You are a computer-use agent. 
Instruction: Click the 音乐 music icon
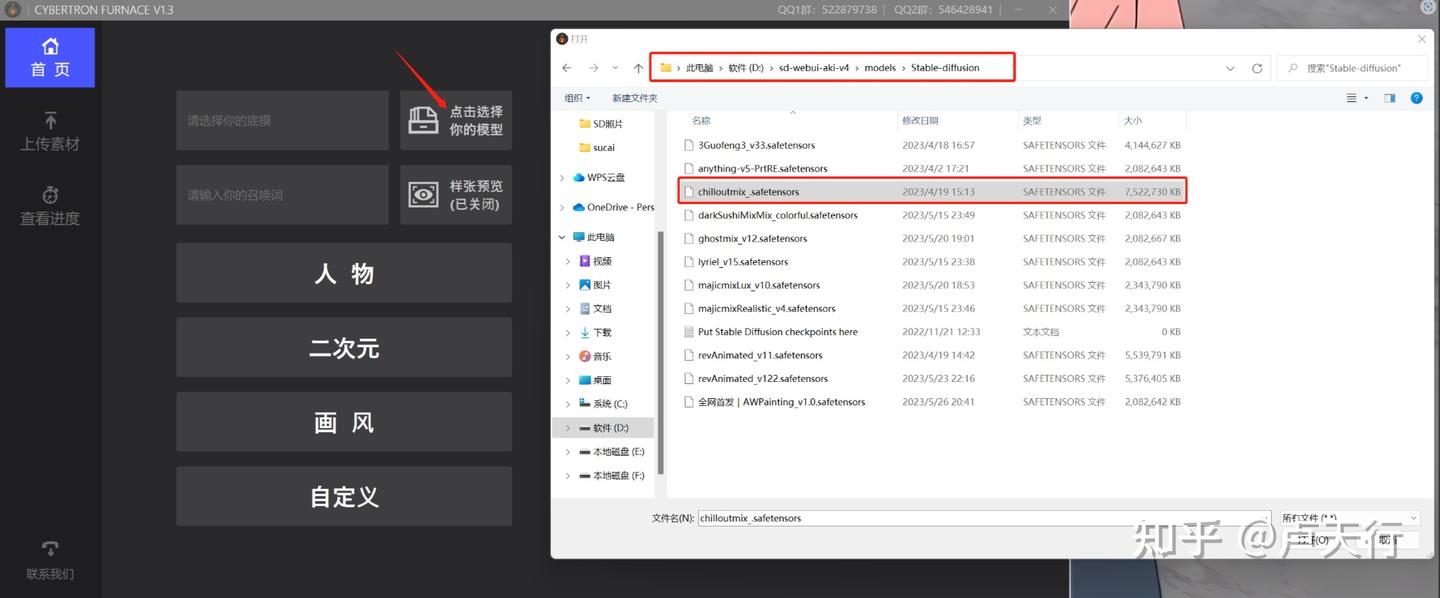(584, 356)
